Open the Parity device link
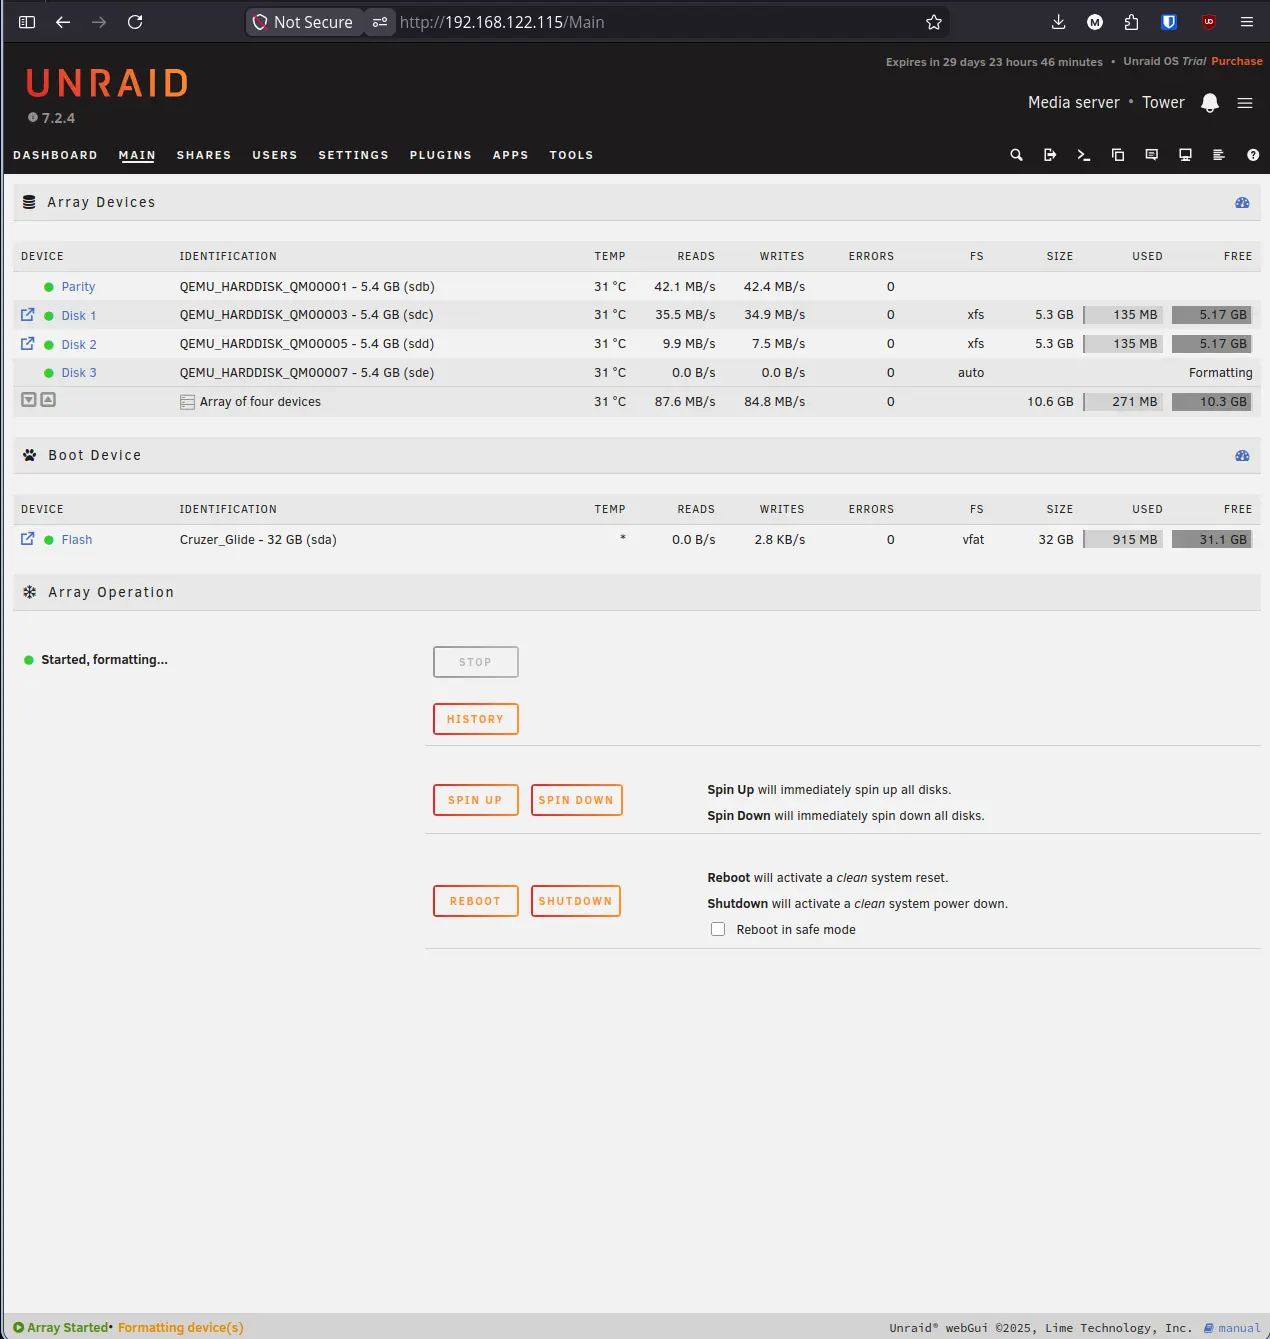 pyautogui.click(x=78, y=287)
